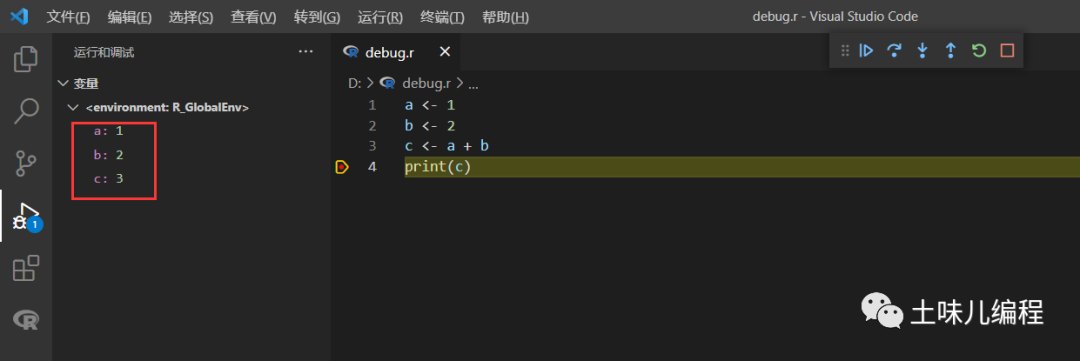Open the Explorer view in activity bar
Viewport: 1080px width, 361px height.
(25, 59)
